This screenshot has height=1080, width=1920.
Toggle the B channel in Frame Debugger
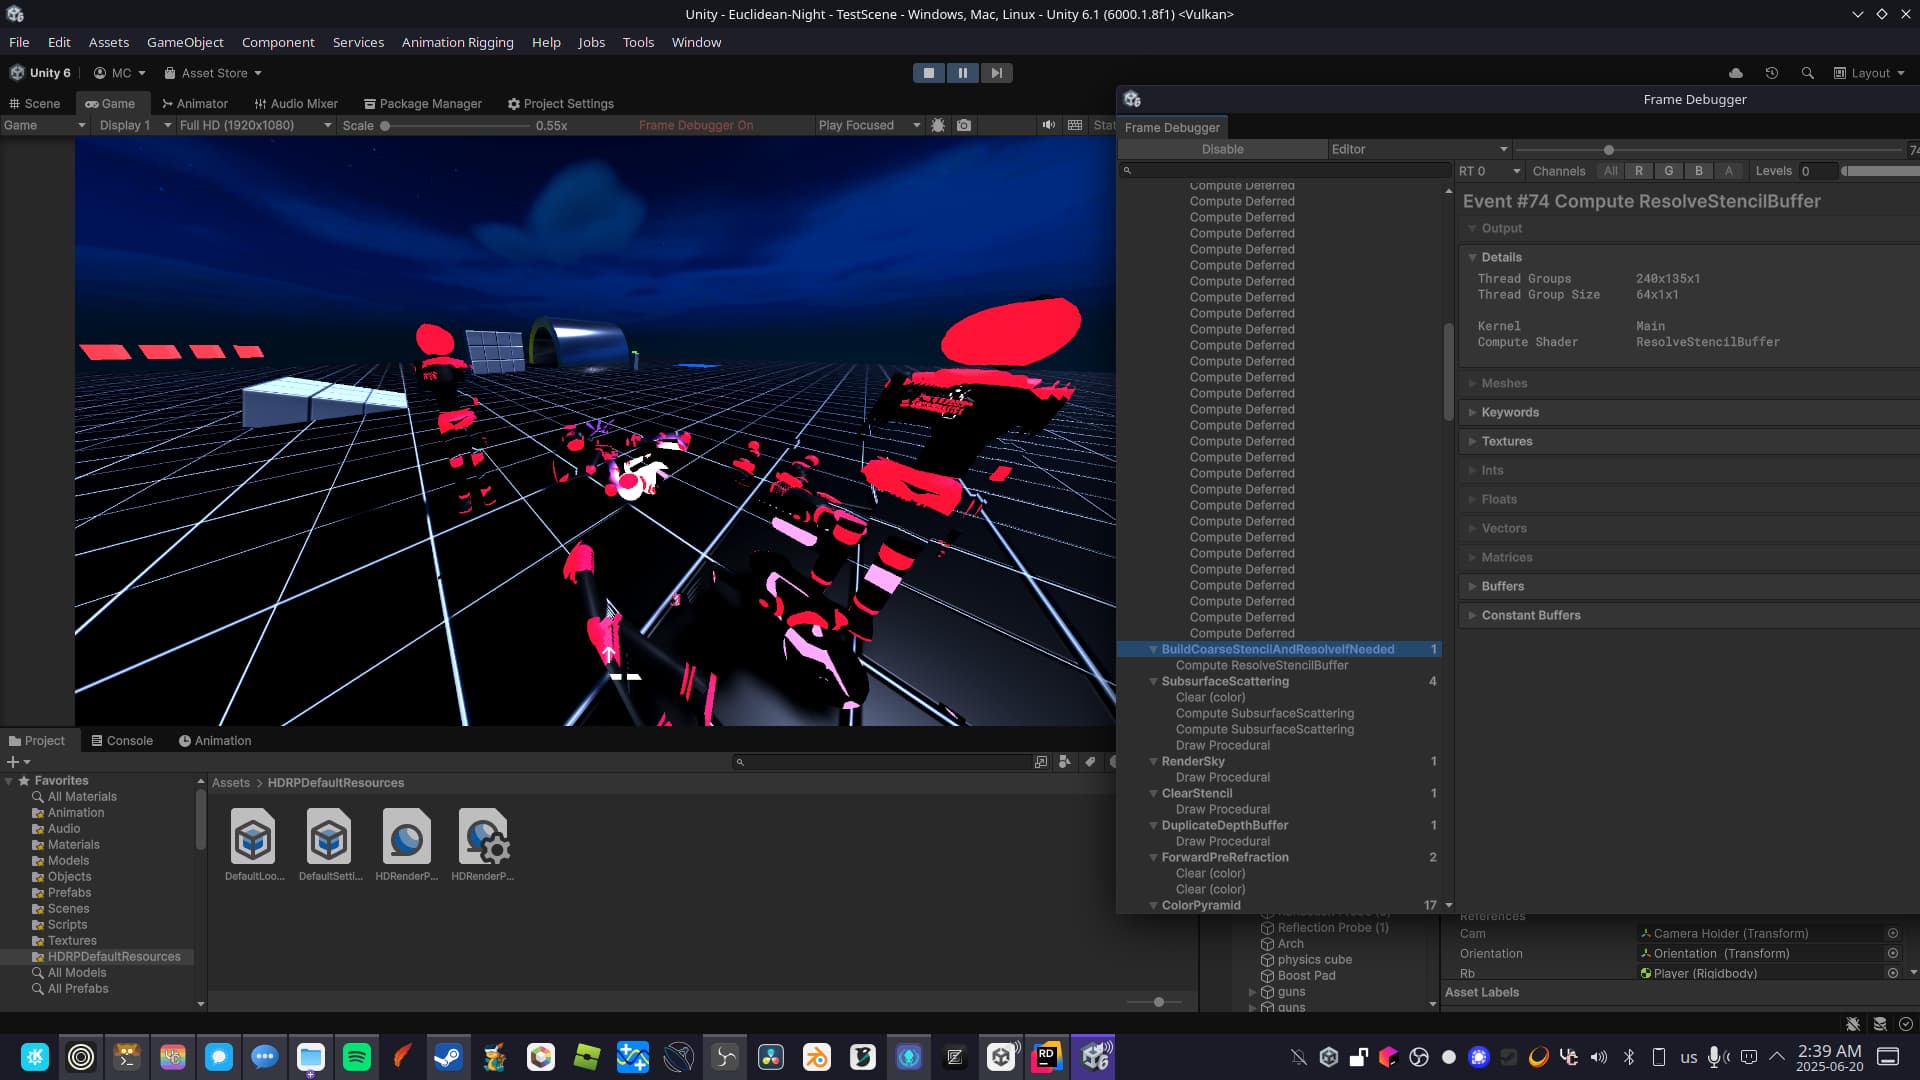[x=1697, y=171]
